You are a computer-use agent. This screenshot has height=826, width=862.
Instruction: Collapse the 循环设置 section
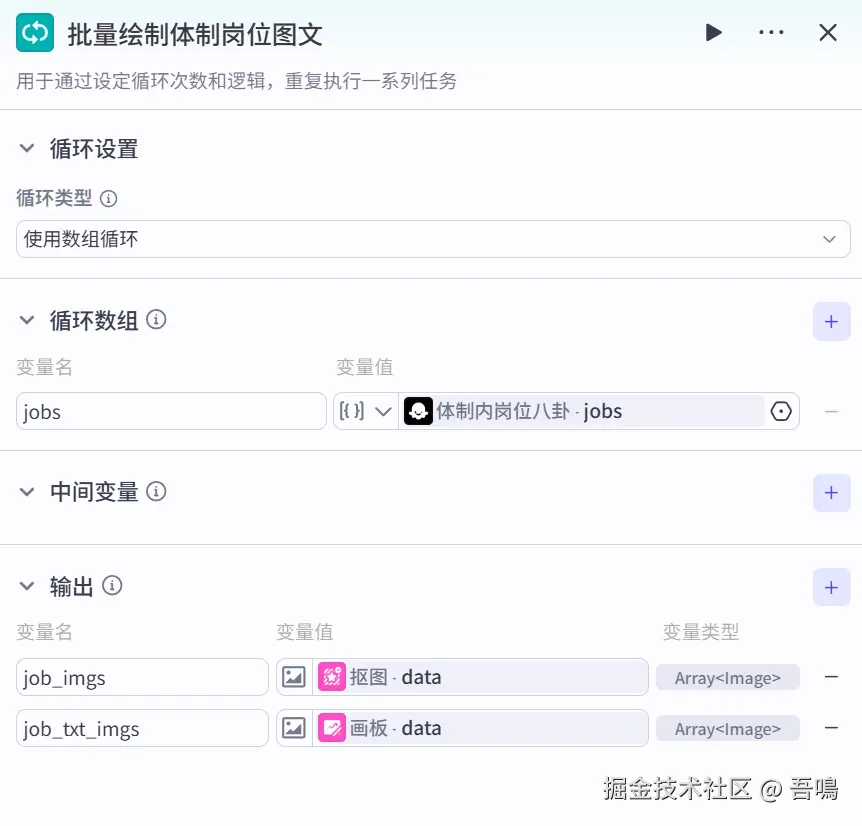[27, 149]
